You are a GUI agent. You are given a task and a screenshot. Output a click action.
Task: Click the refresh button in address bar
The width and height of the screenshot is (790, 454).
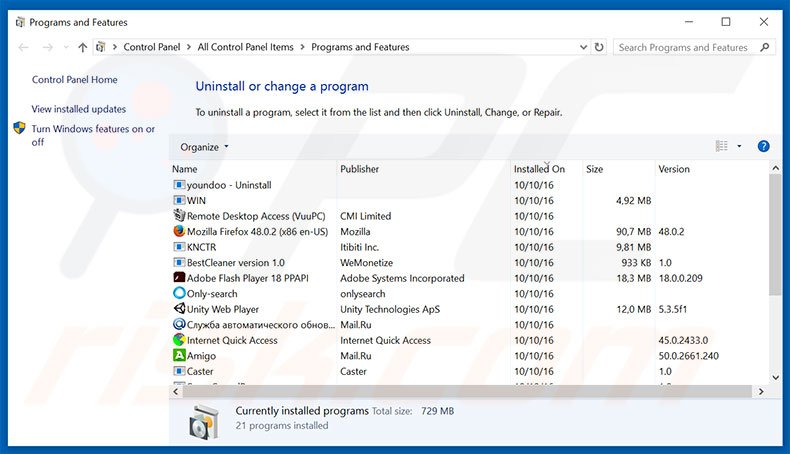tap(599, 47)
